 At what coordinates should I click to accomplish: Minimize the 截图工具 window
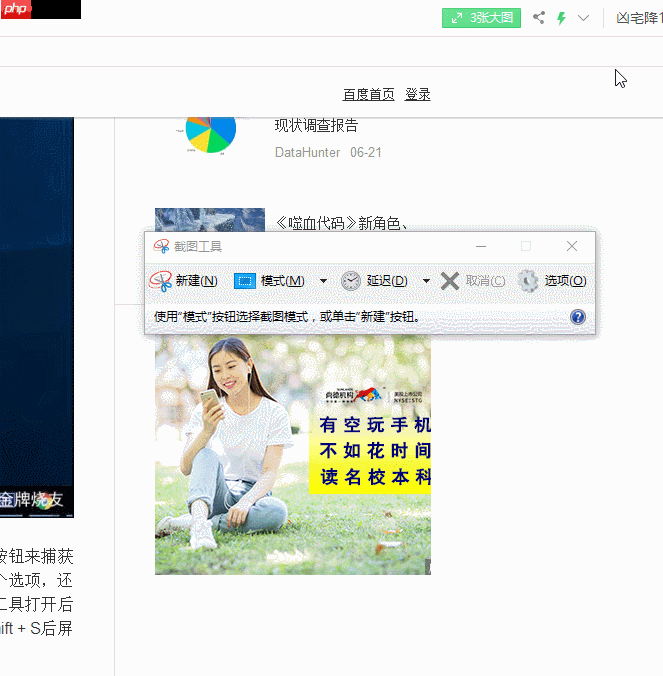point(481,246)
